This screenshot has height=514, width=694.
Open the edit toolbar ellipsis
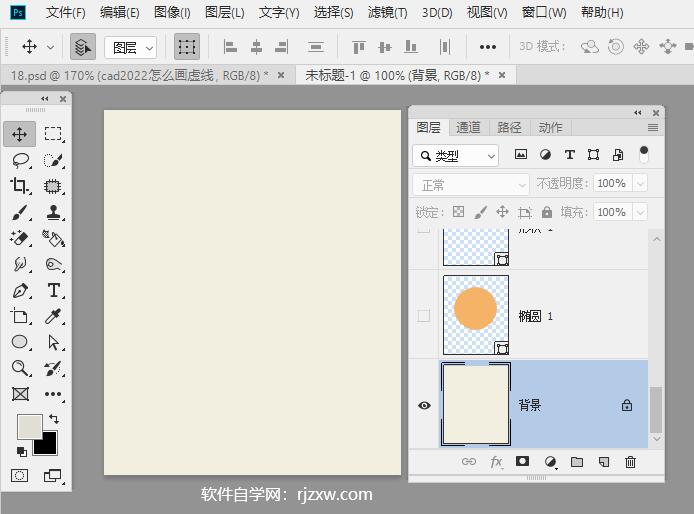(x=53, y=394)
